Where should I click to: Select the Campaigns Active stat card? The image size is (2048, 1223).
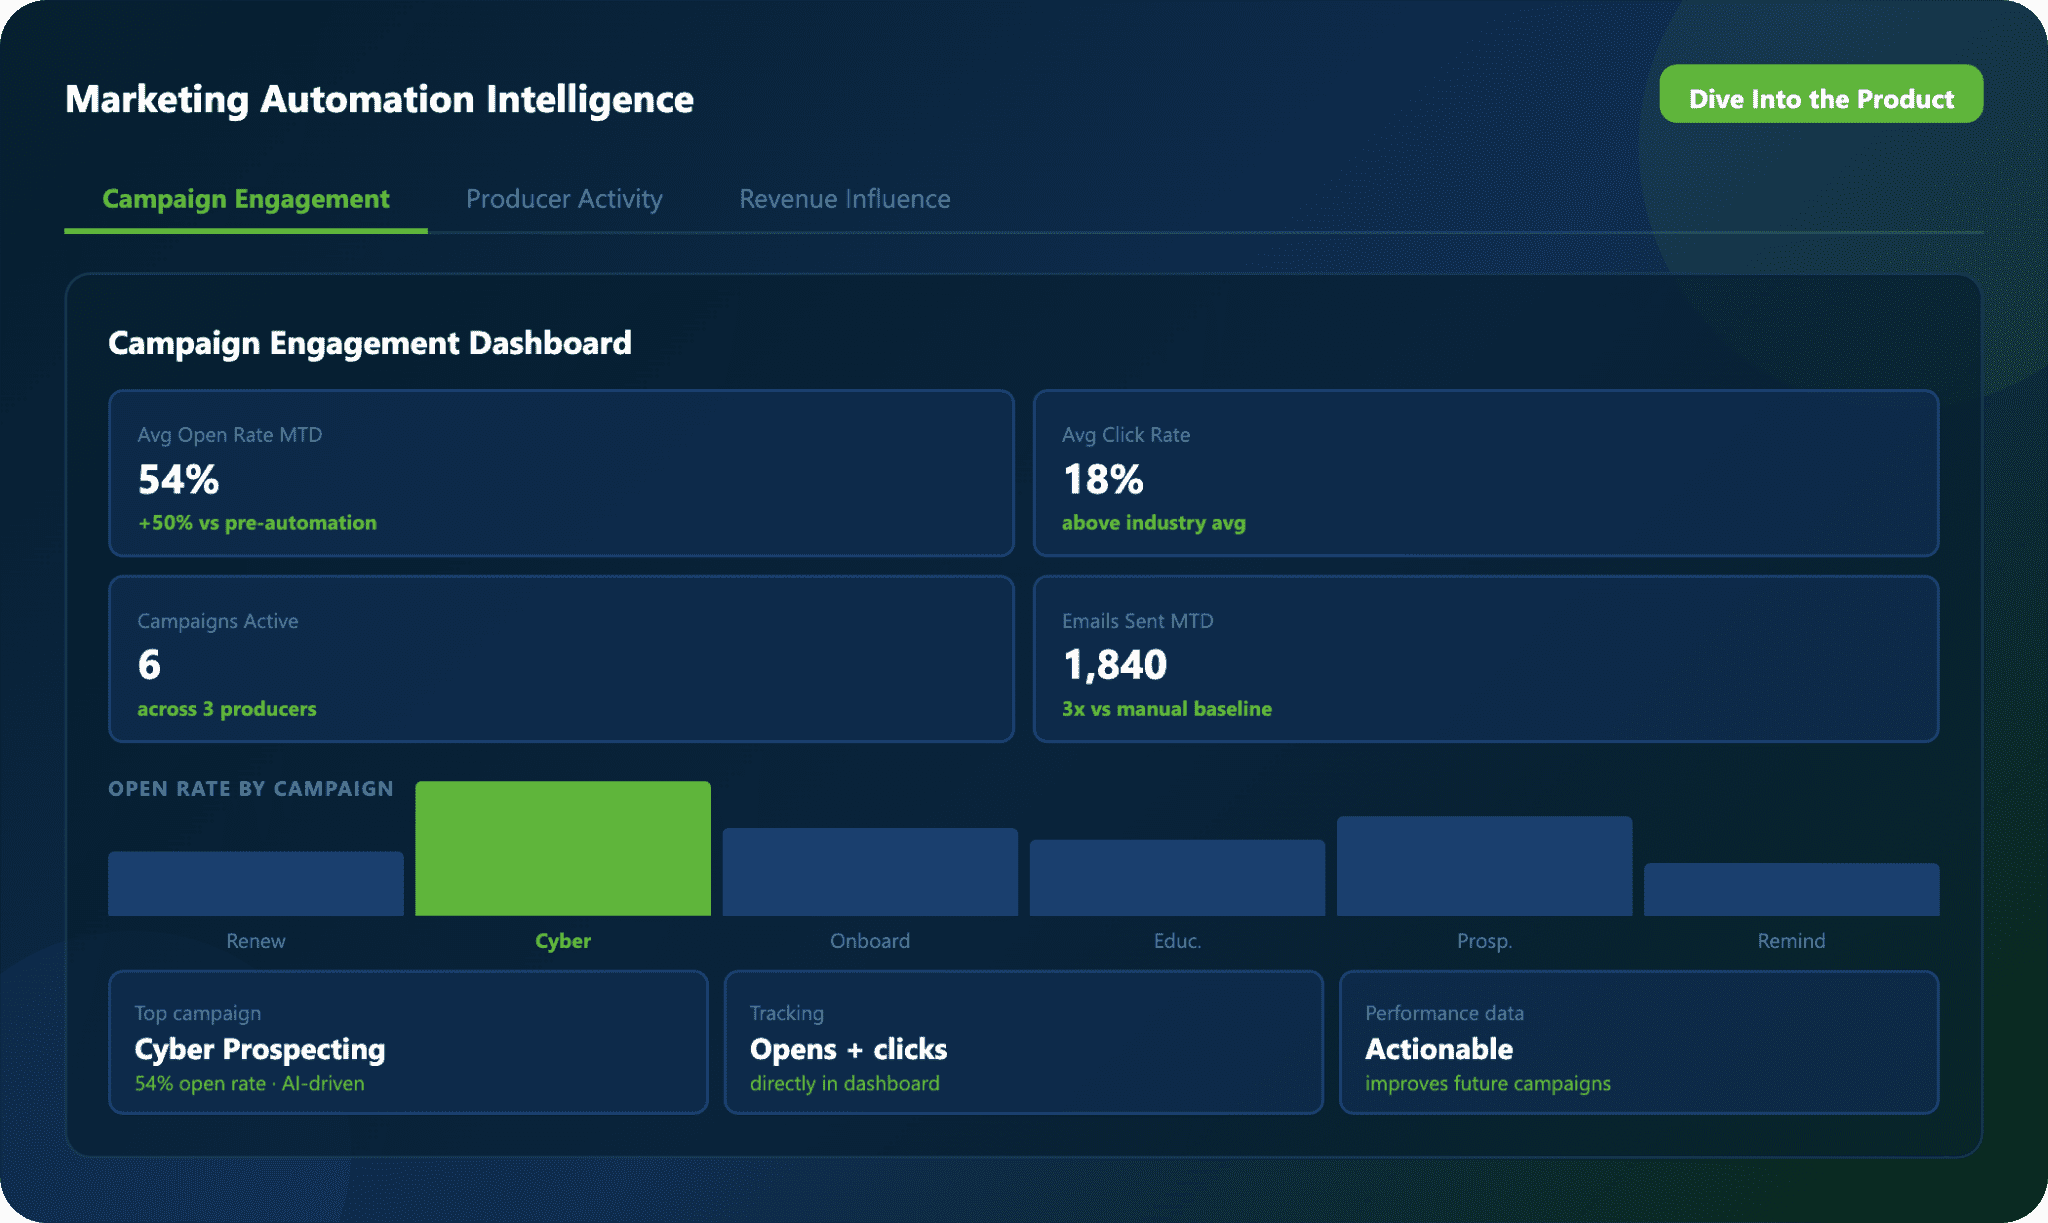point(560,659)
